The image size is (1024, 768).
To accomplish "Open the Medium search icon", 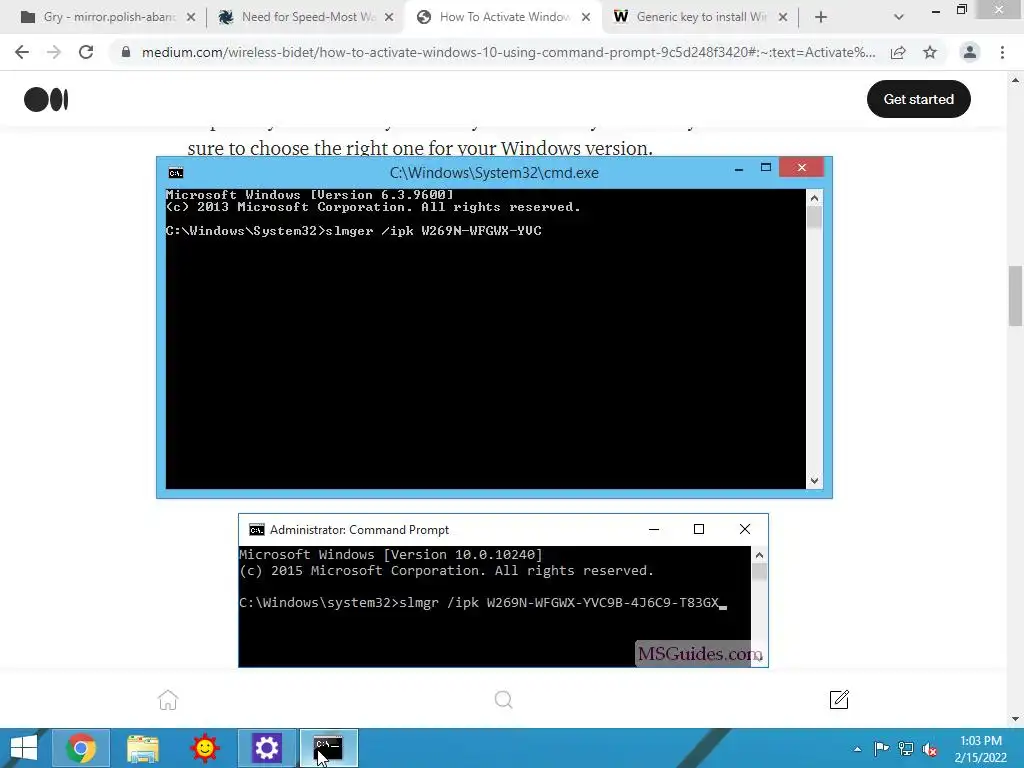I will pos(504,699).
